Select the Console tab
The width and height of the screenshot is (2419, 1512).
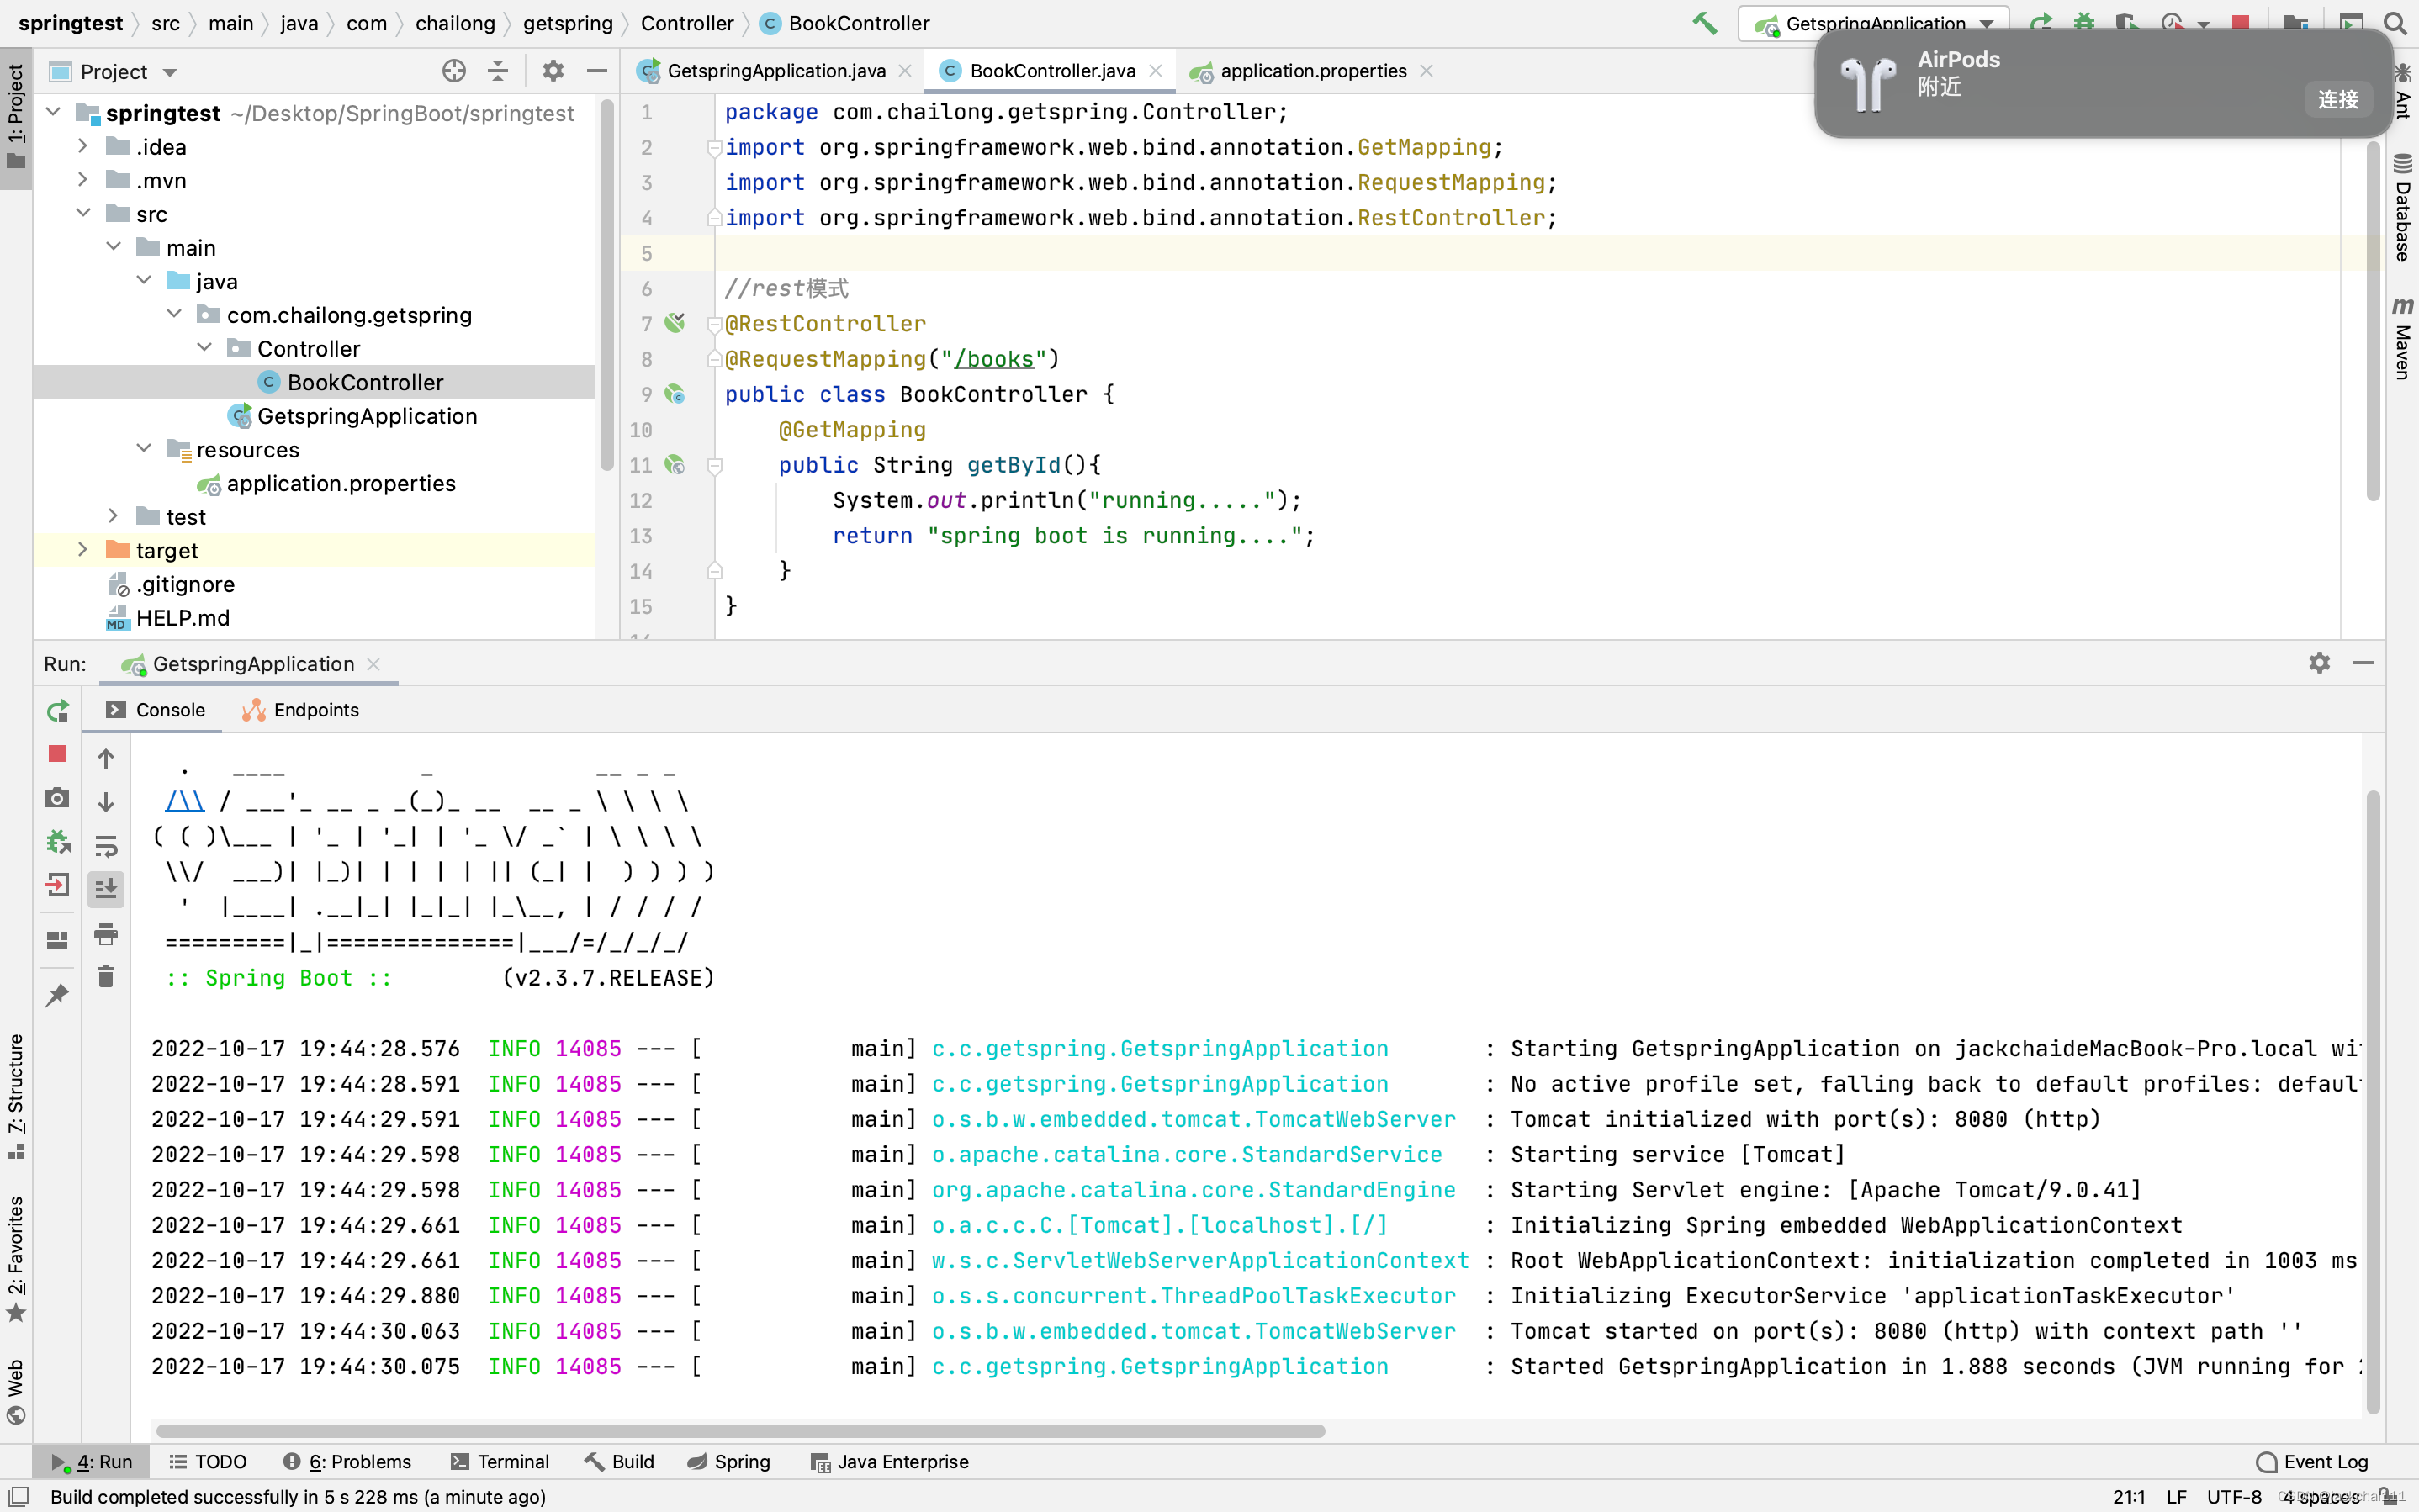(x=155, y=710)
